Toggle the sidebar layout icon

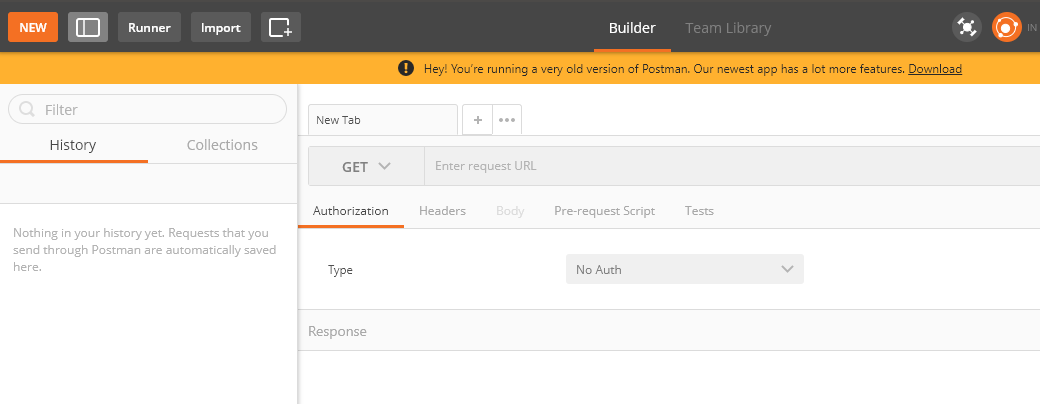[88, 27]
